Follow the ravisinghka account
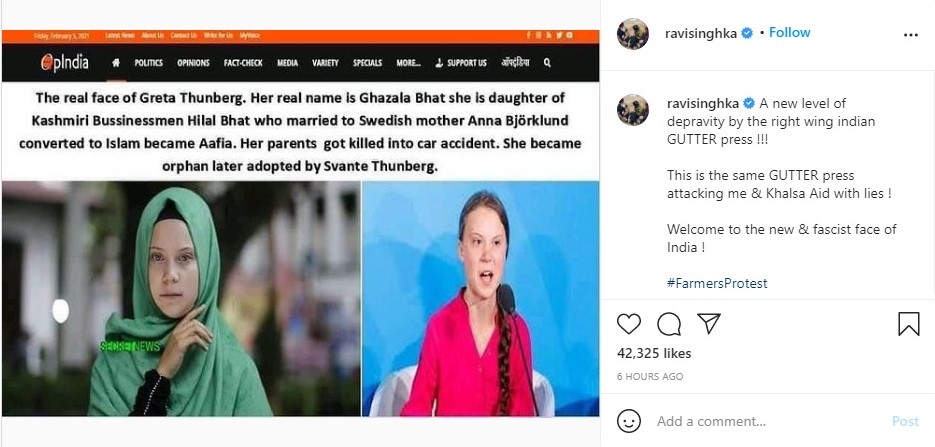935x447 pixels. pyautogui.click(x=790, y=33)
